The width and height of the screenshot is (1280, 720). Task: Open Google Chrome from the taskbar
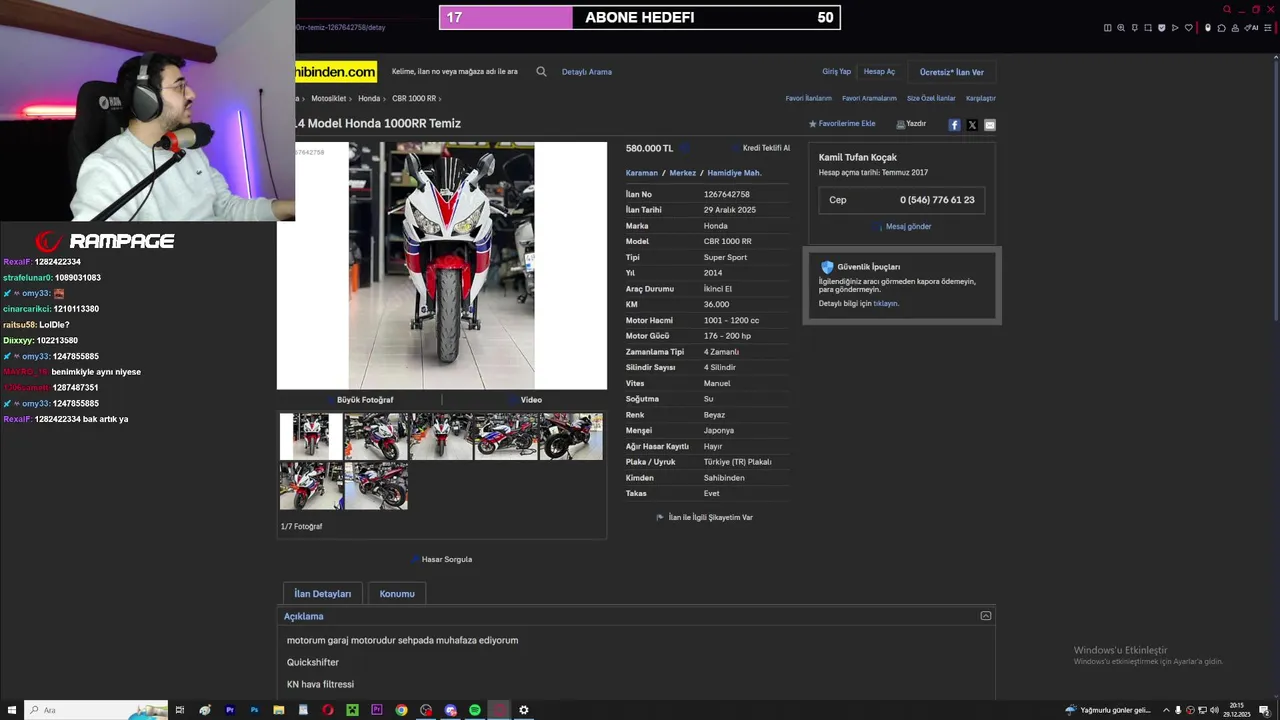point(401,710)
